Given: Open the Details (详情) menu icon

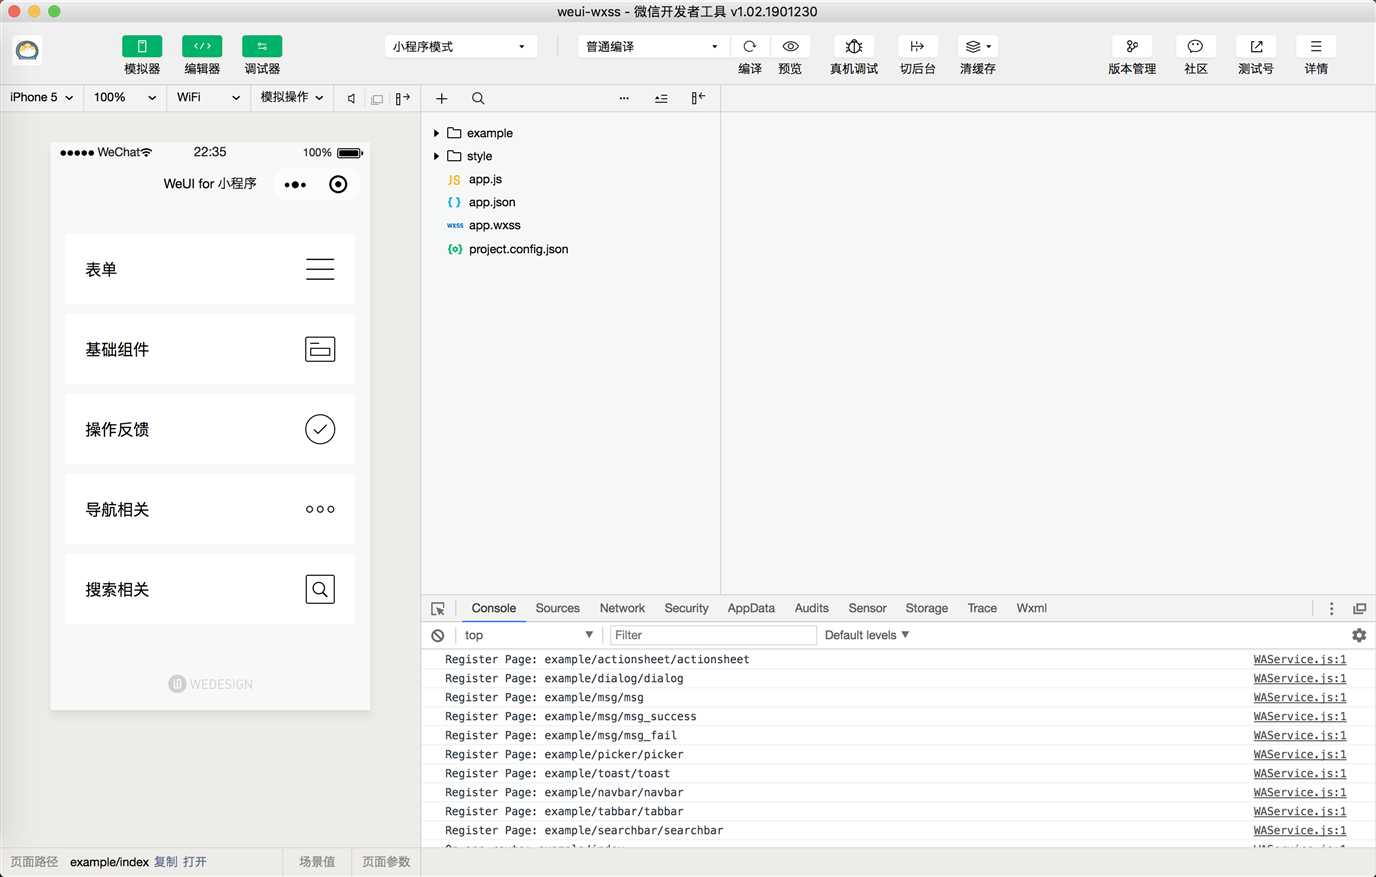Looking at the screenshot, I should pos(1316,47).
